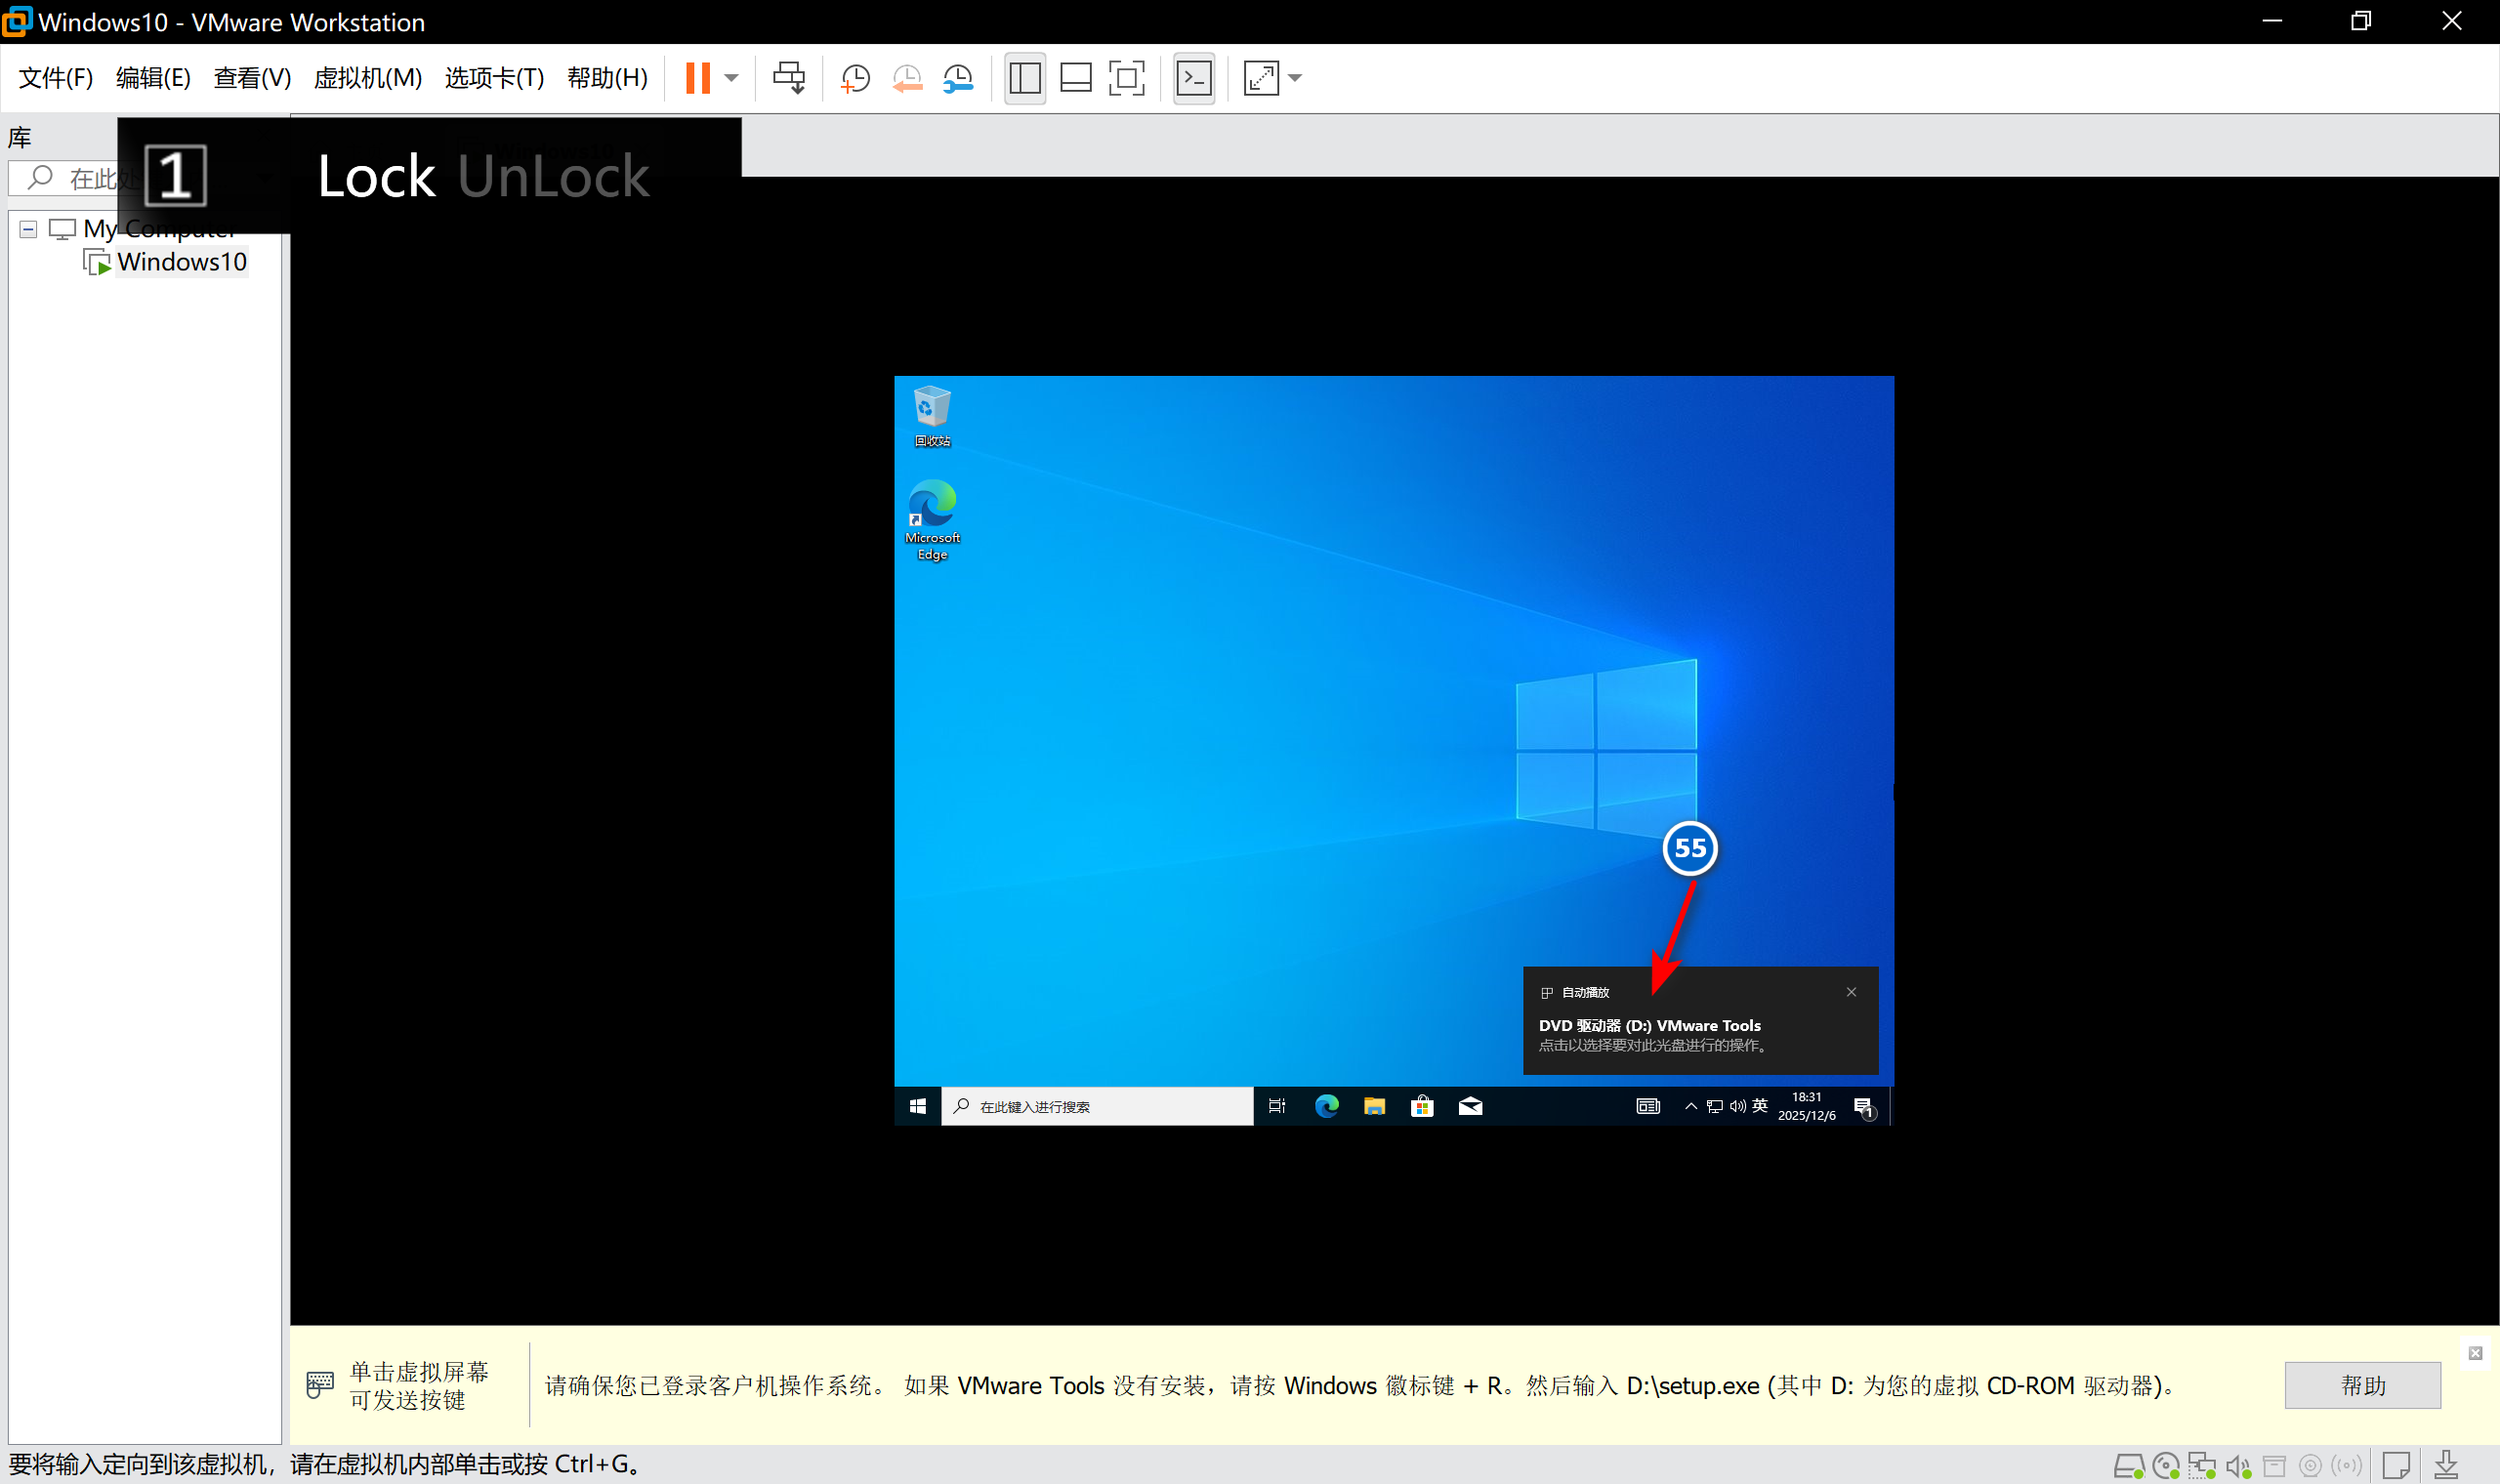Viewport: 2500px width, 1484px height.
Task: Click the sound card status icon
Action: pos(2238,1466)
